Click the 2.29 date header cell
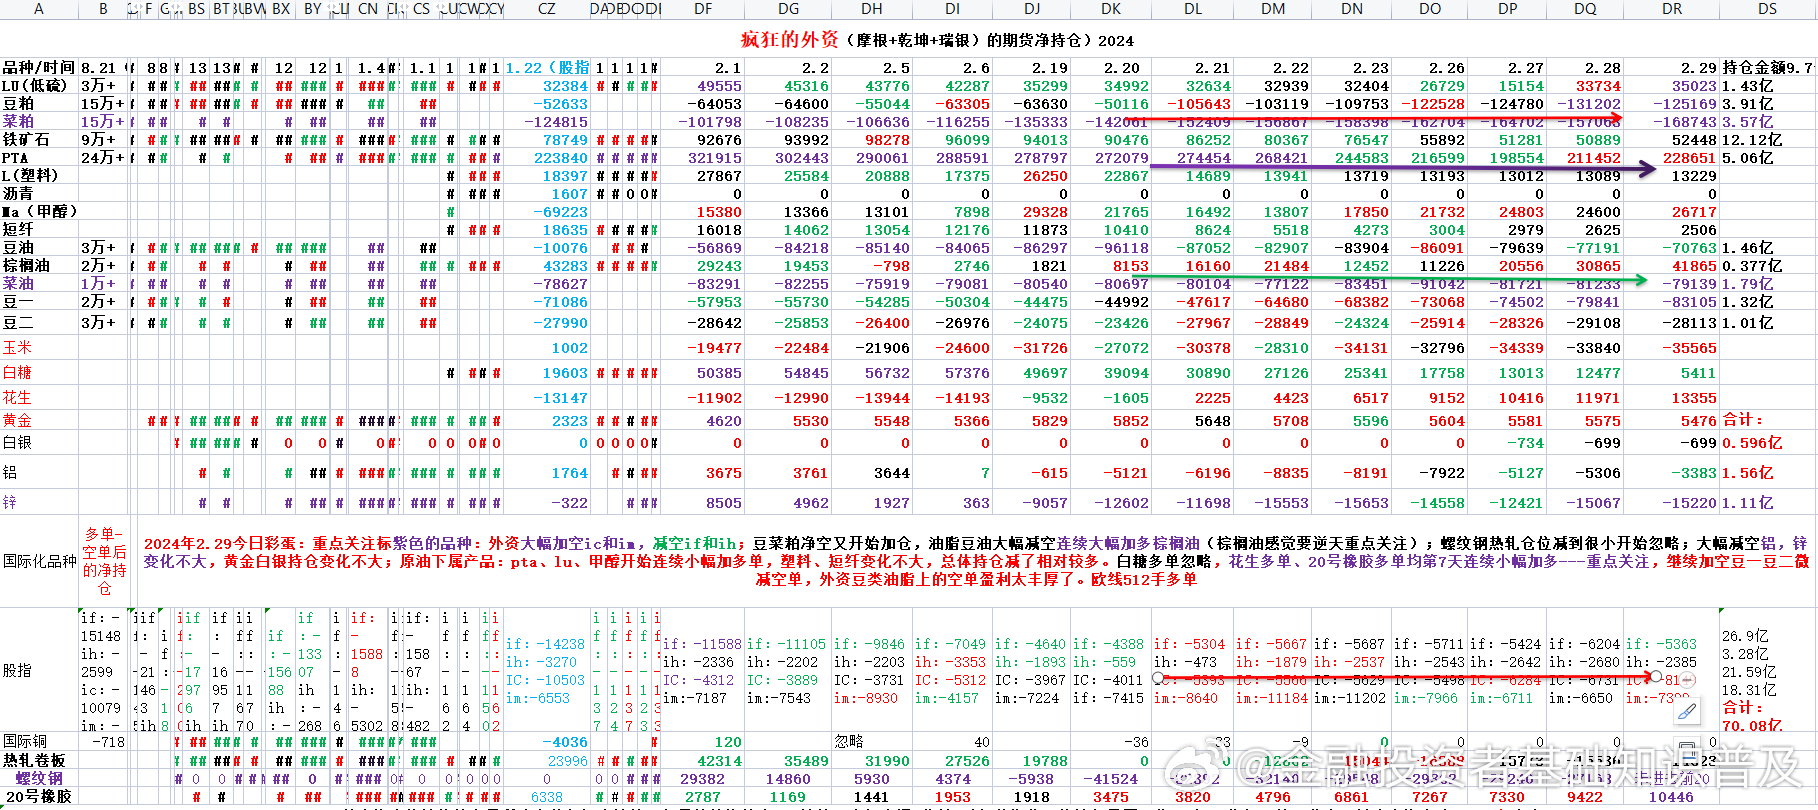This screenshot has width=1818, height=810. coord(1690,68)
